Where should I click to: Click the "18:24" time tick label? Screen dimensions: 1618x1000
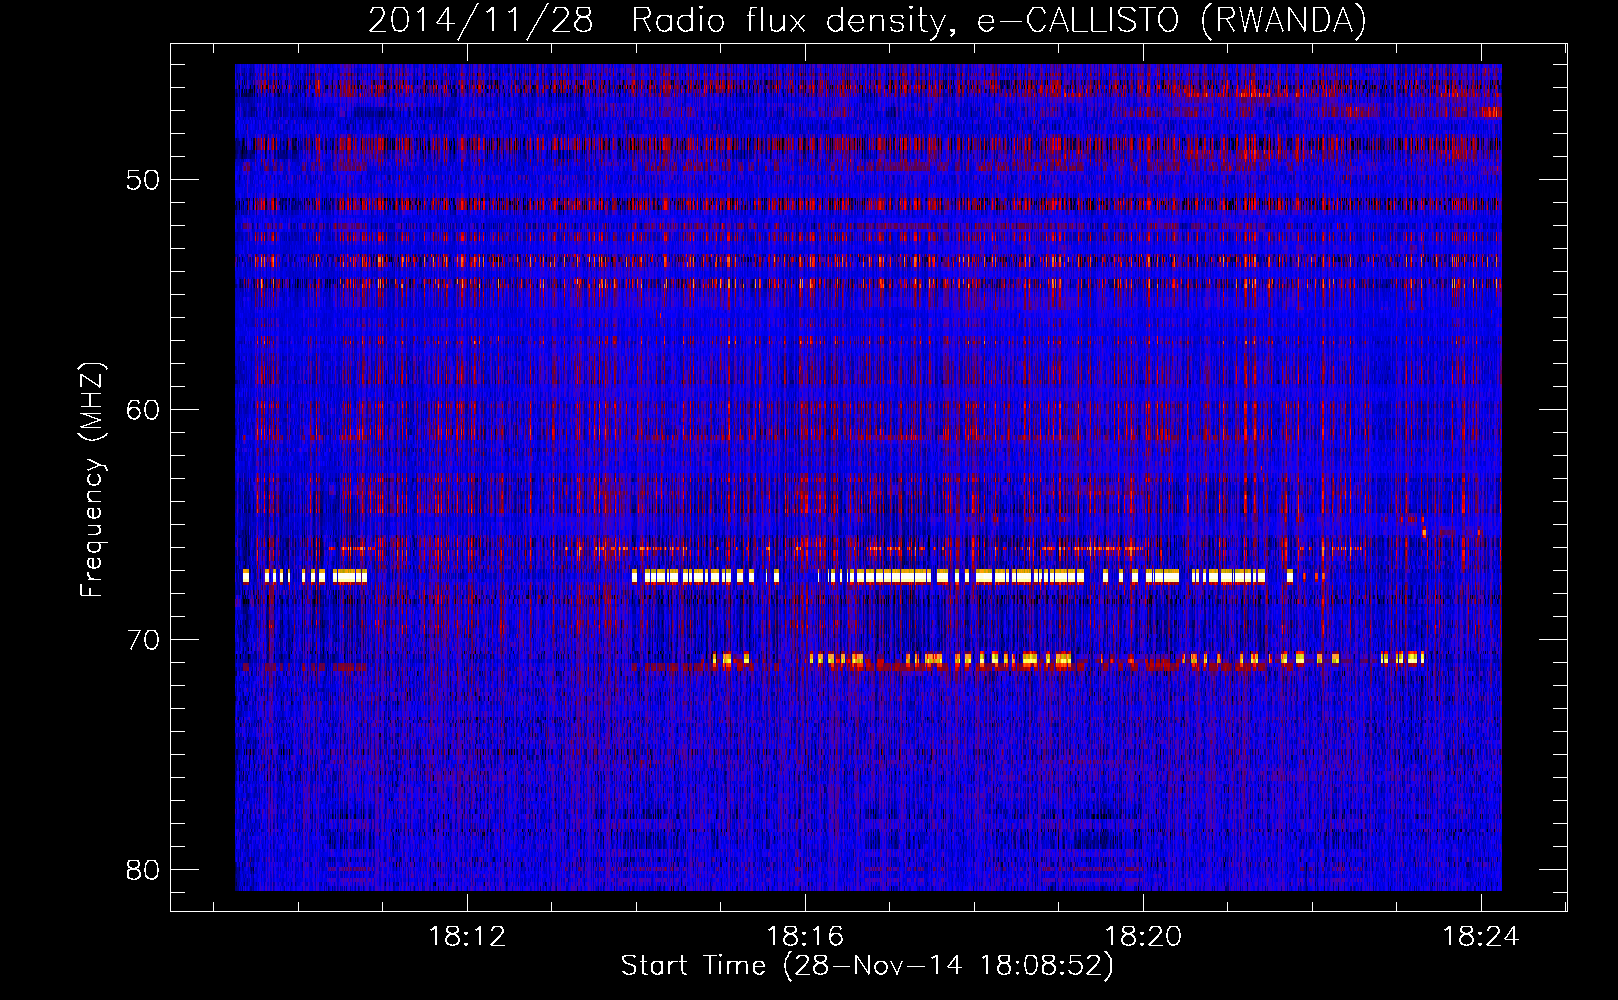pyautogui.click(x=1480, y=937)
